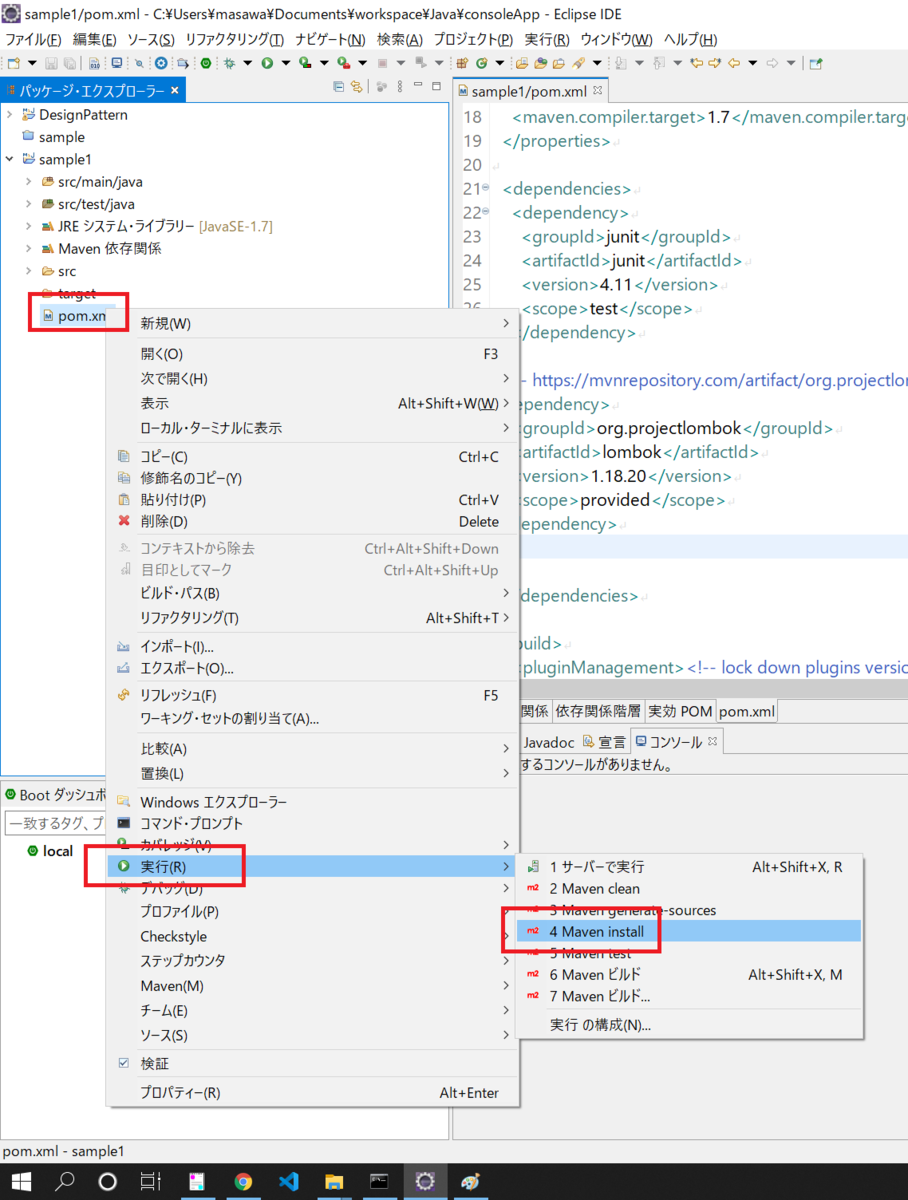The height and width of the screenshot is (1200, 908).
Task: Click the Boot Dashboard green power icon in toolbar
Action: [x=205, y=63]
